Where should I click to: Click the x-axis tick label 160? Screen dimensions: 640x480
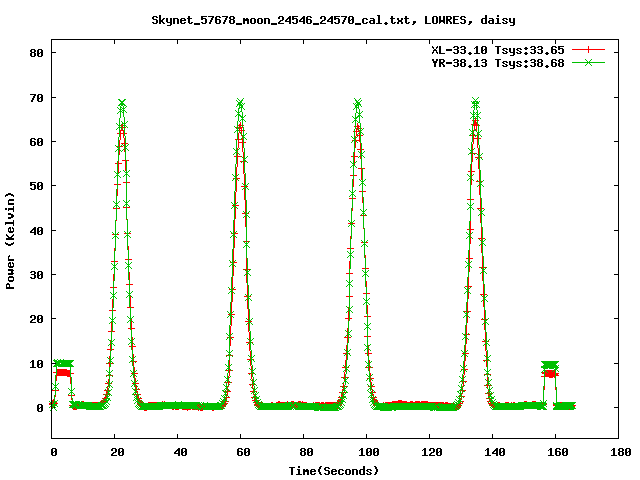pyautogui.click(x=558, y=452)
